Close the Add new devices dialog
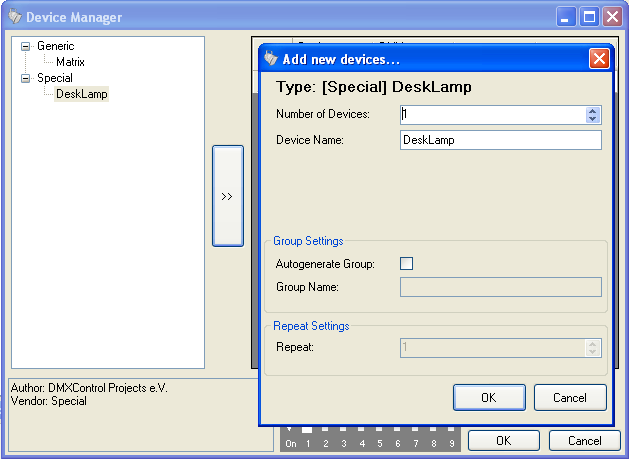Image resolution: width=629 pixels, height=459 pixels. tap(599, 59)
